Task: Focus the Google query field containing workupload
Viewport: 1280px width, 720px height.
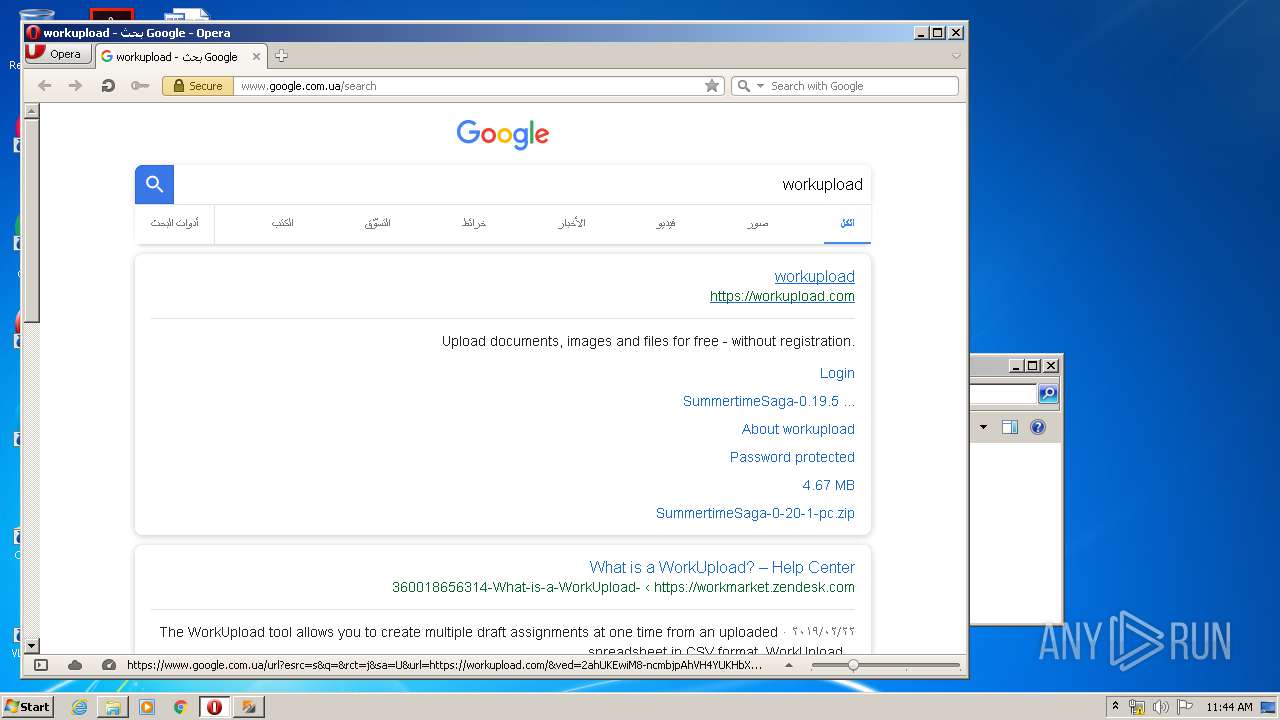Action: 522,184
